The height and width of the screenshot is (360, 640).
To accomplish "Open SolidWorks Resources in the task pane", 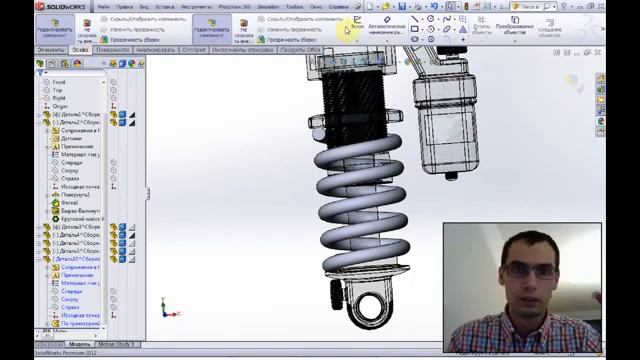I will coord(600,78).
